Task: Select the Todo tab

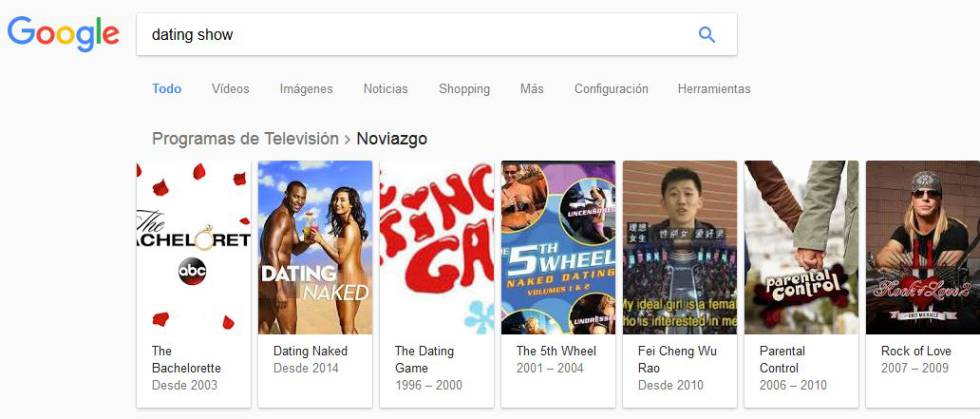Action: 167,89
